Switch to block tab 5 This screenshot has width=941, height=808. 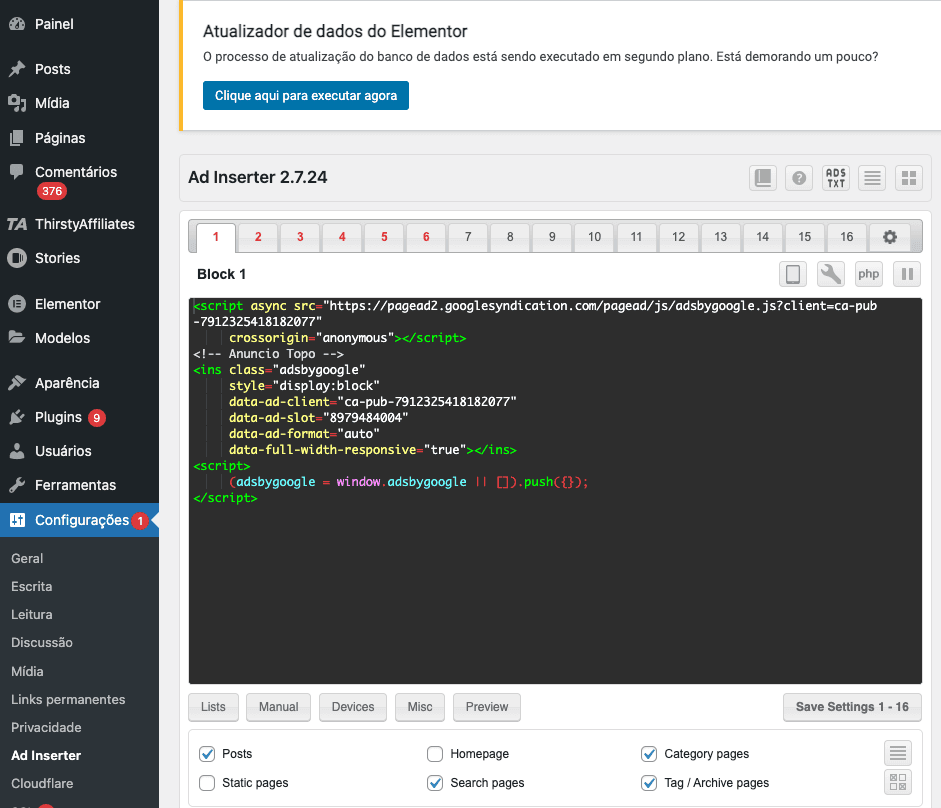coord(384,237)
